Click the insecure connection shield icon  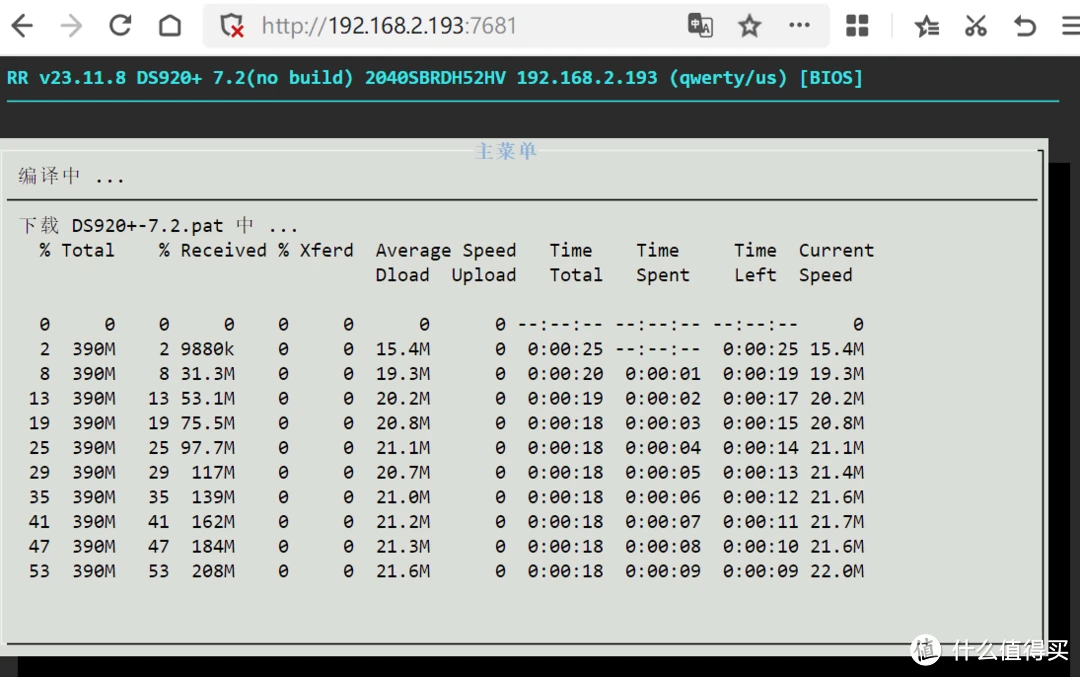pos(232,26)
